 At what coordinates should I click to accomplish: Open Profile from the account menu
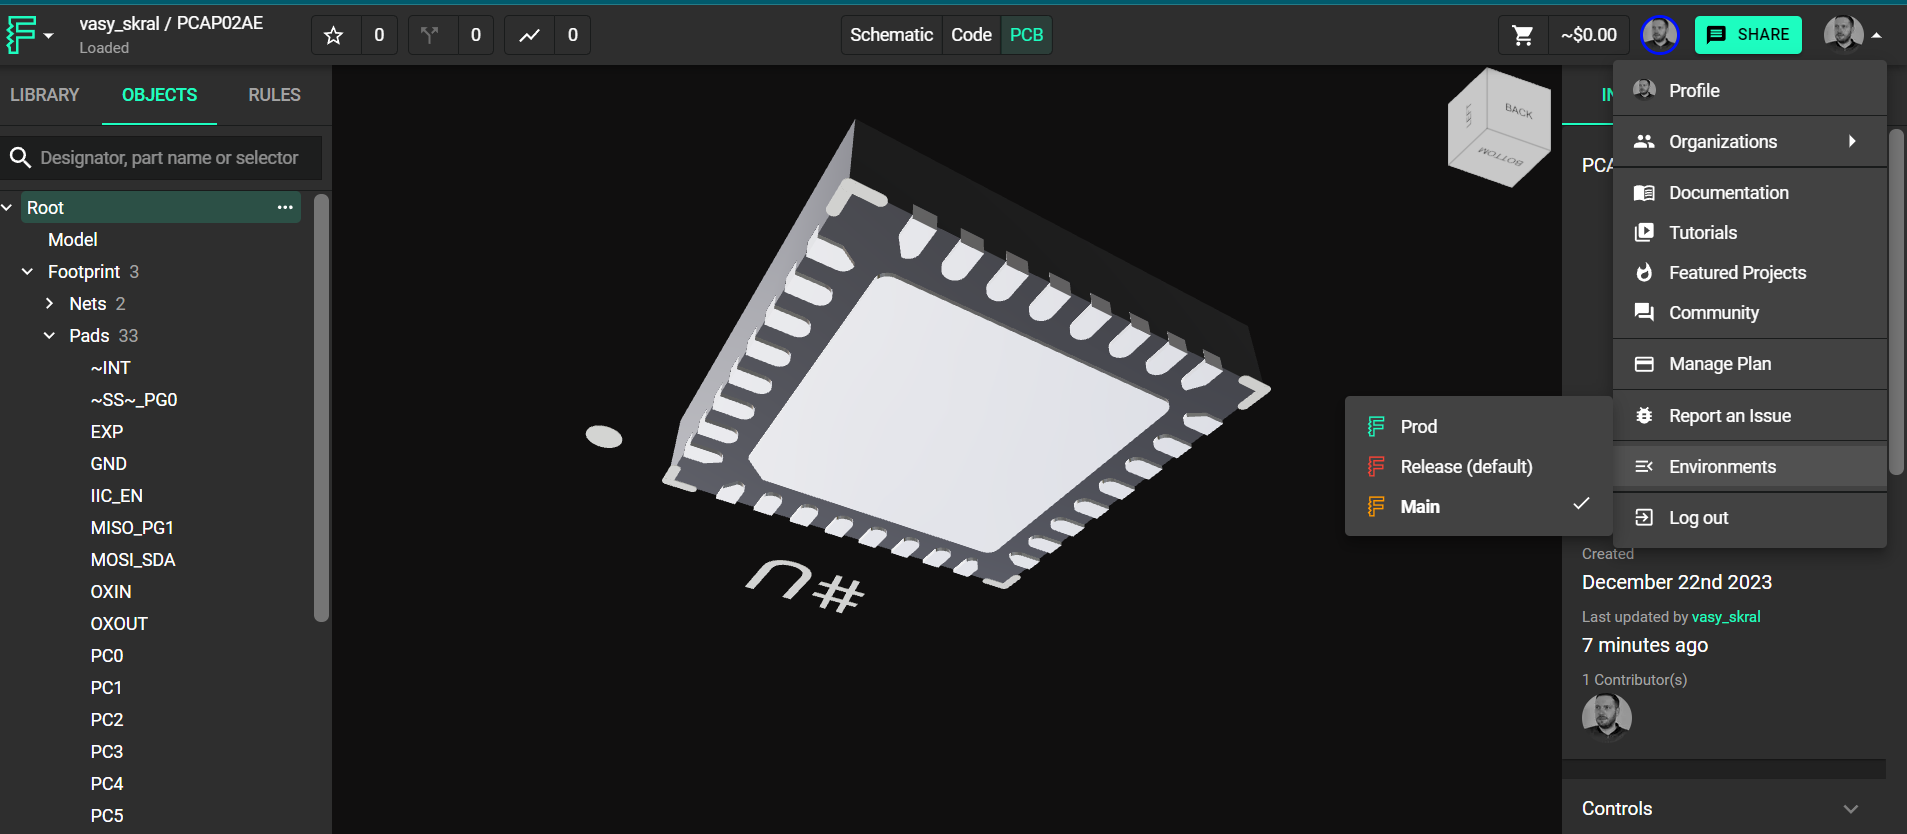pyautogui.click(x=1750, y=90)
